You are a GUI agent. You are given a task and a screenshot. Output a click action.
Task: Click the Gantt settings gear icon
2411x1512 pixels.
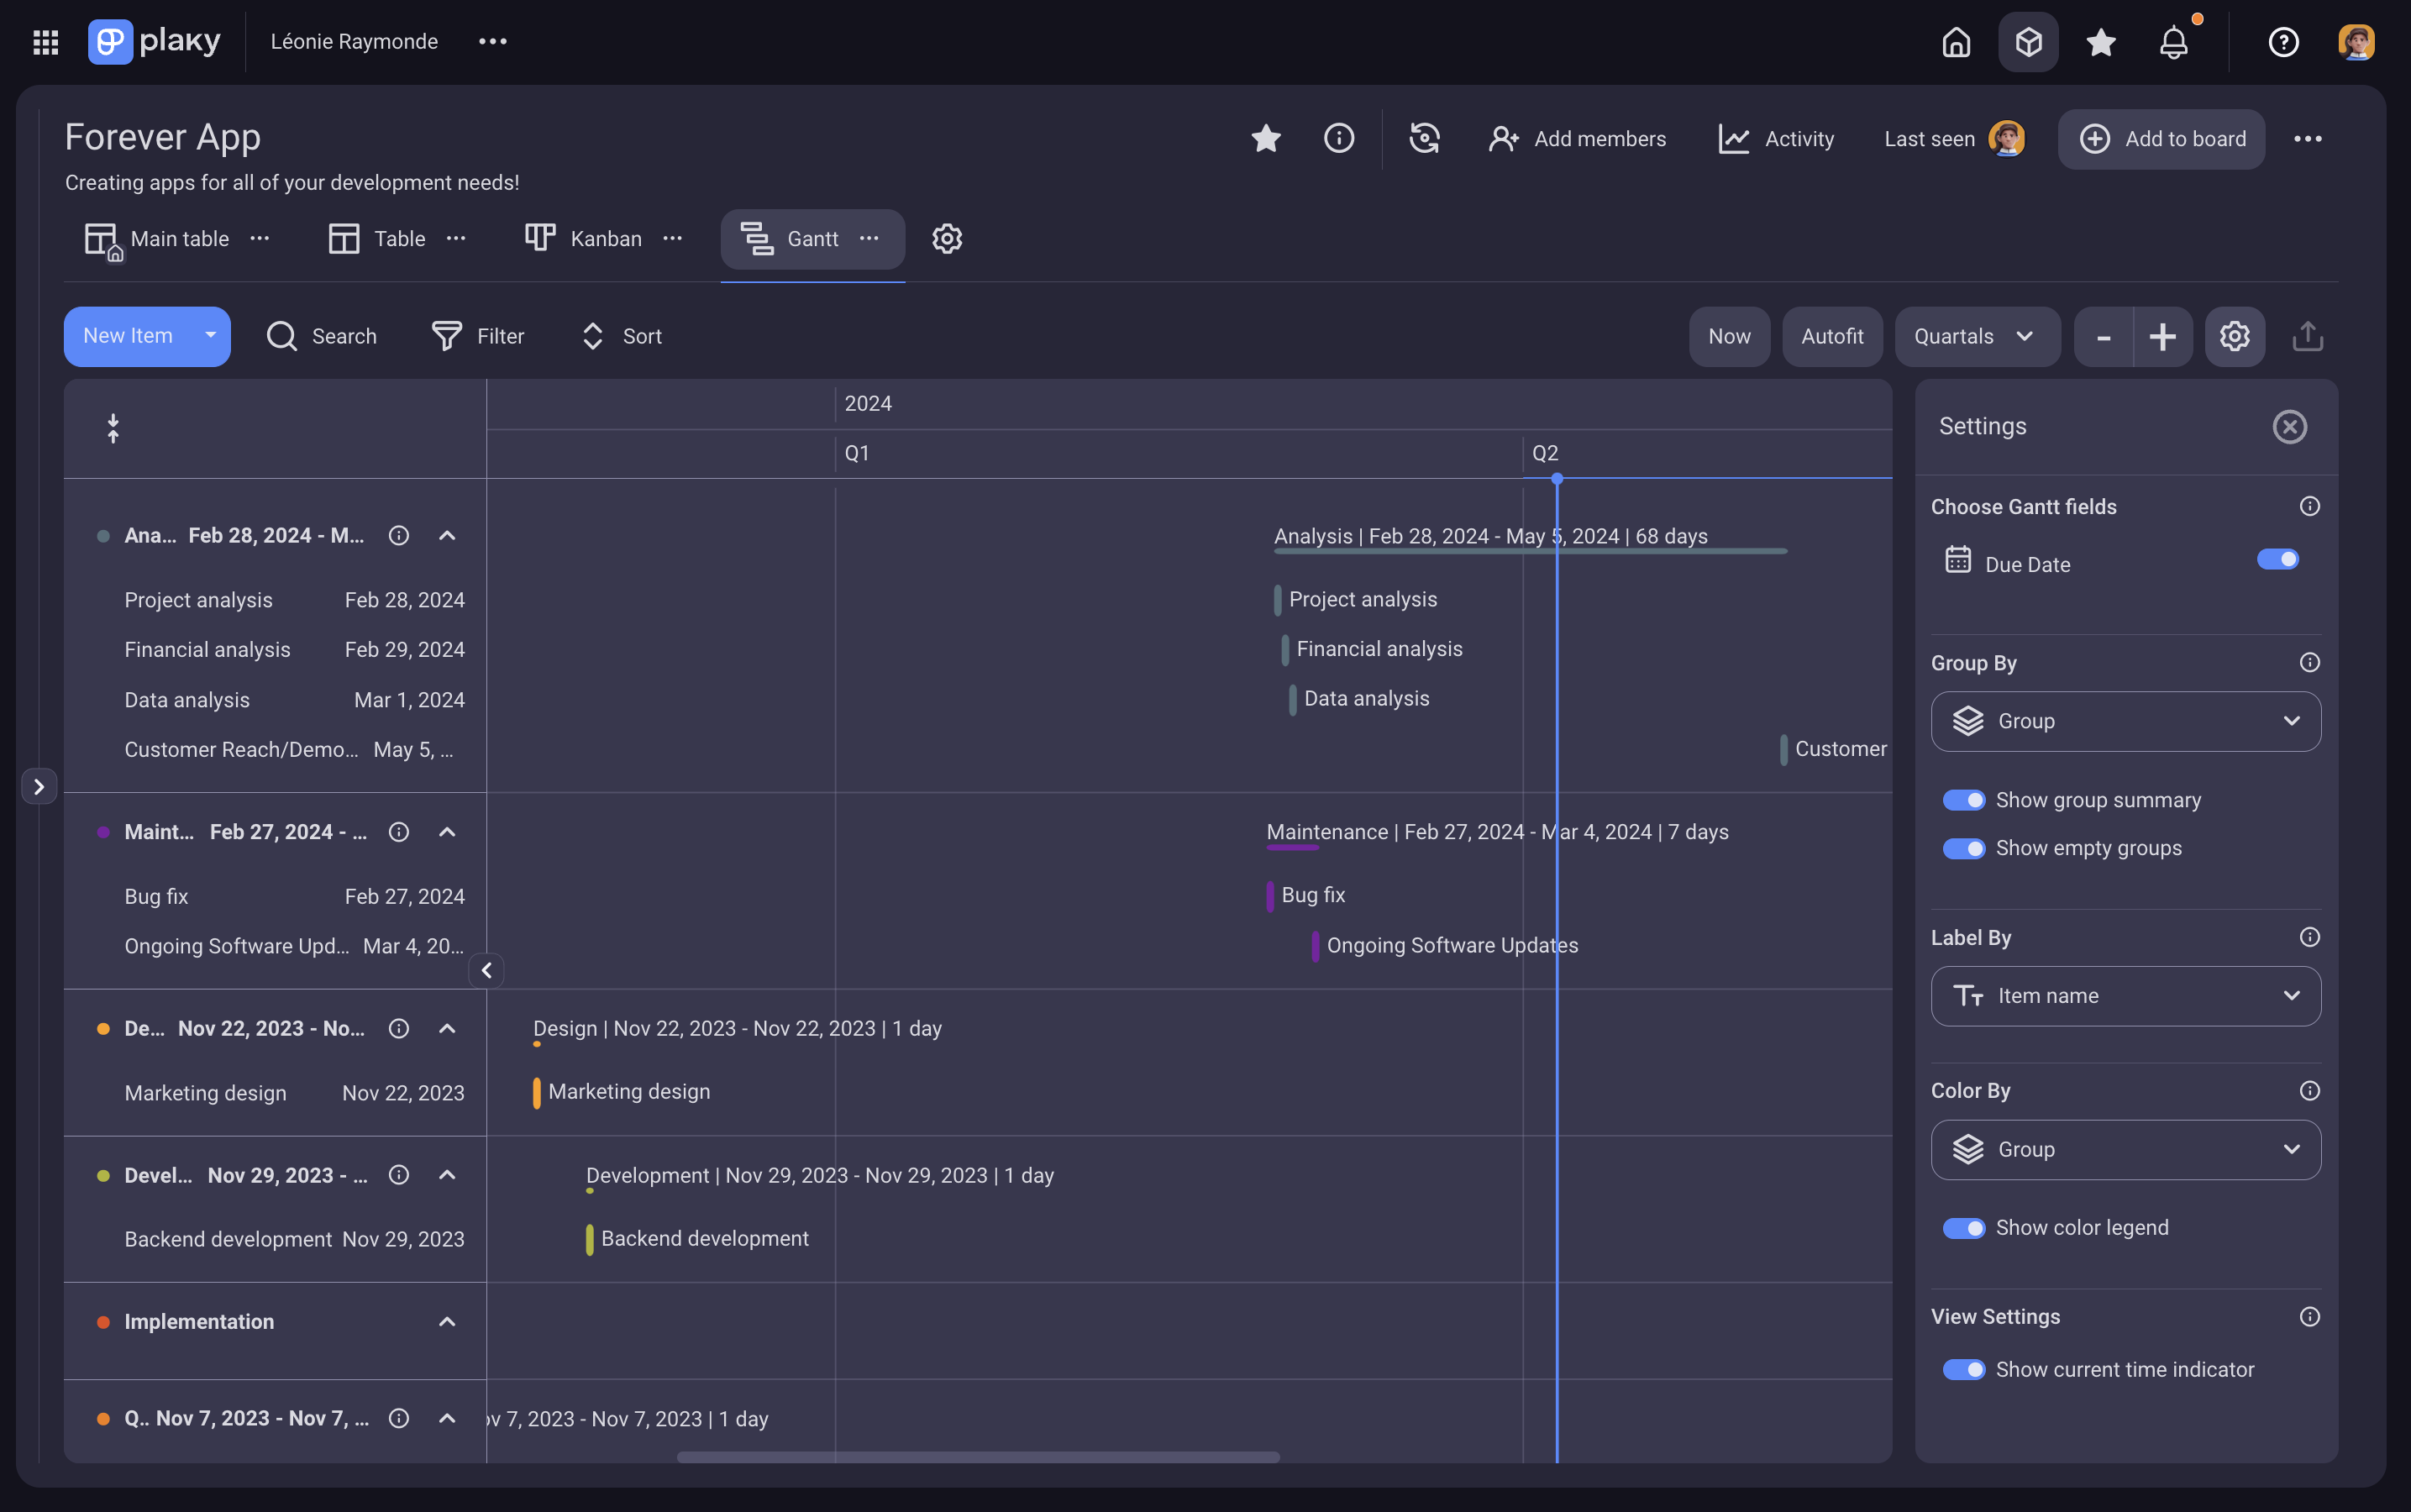(946, 239)
